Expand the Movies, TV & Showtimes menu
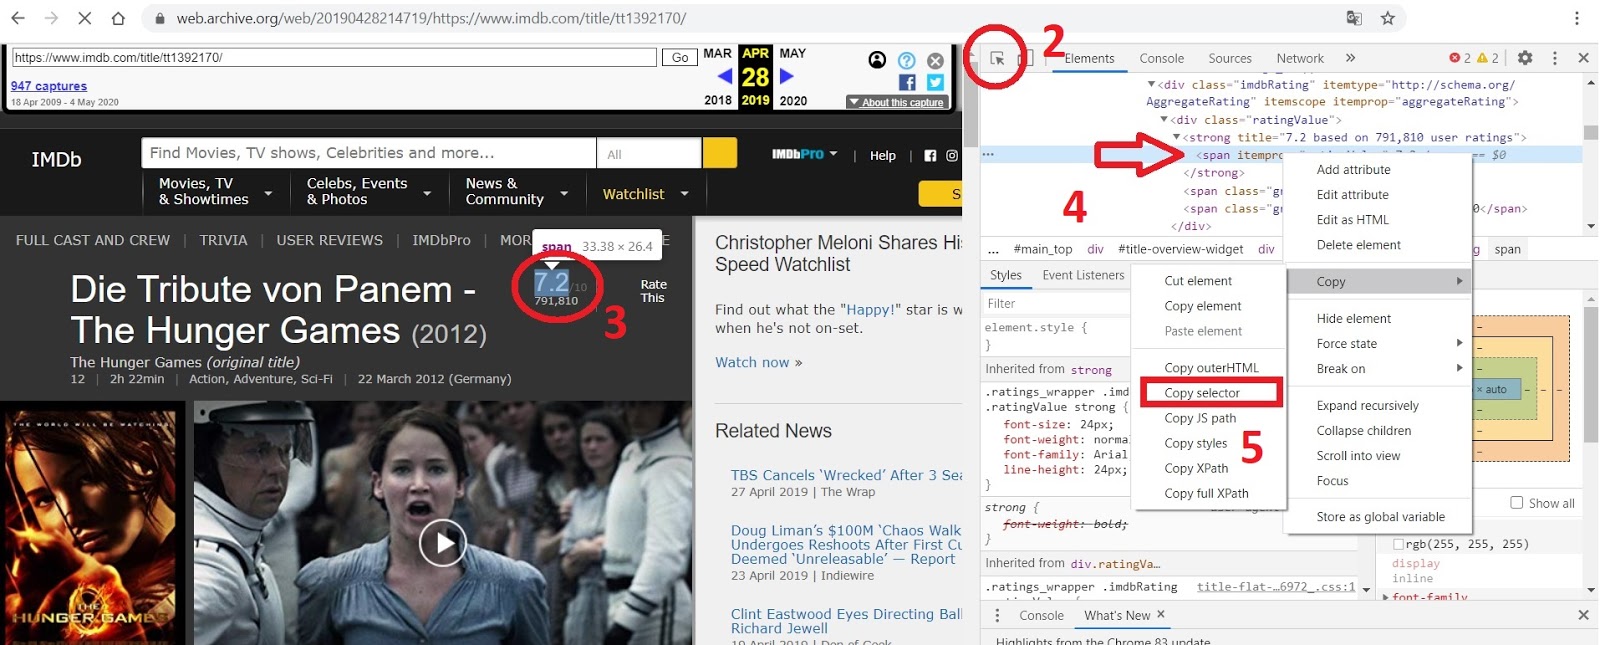 (214, 192)
